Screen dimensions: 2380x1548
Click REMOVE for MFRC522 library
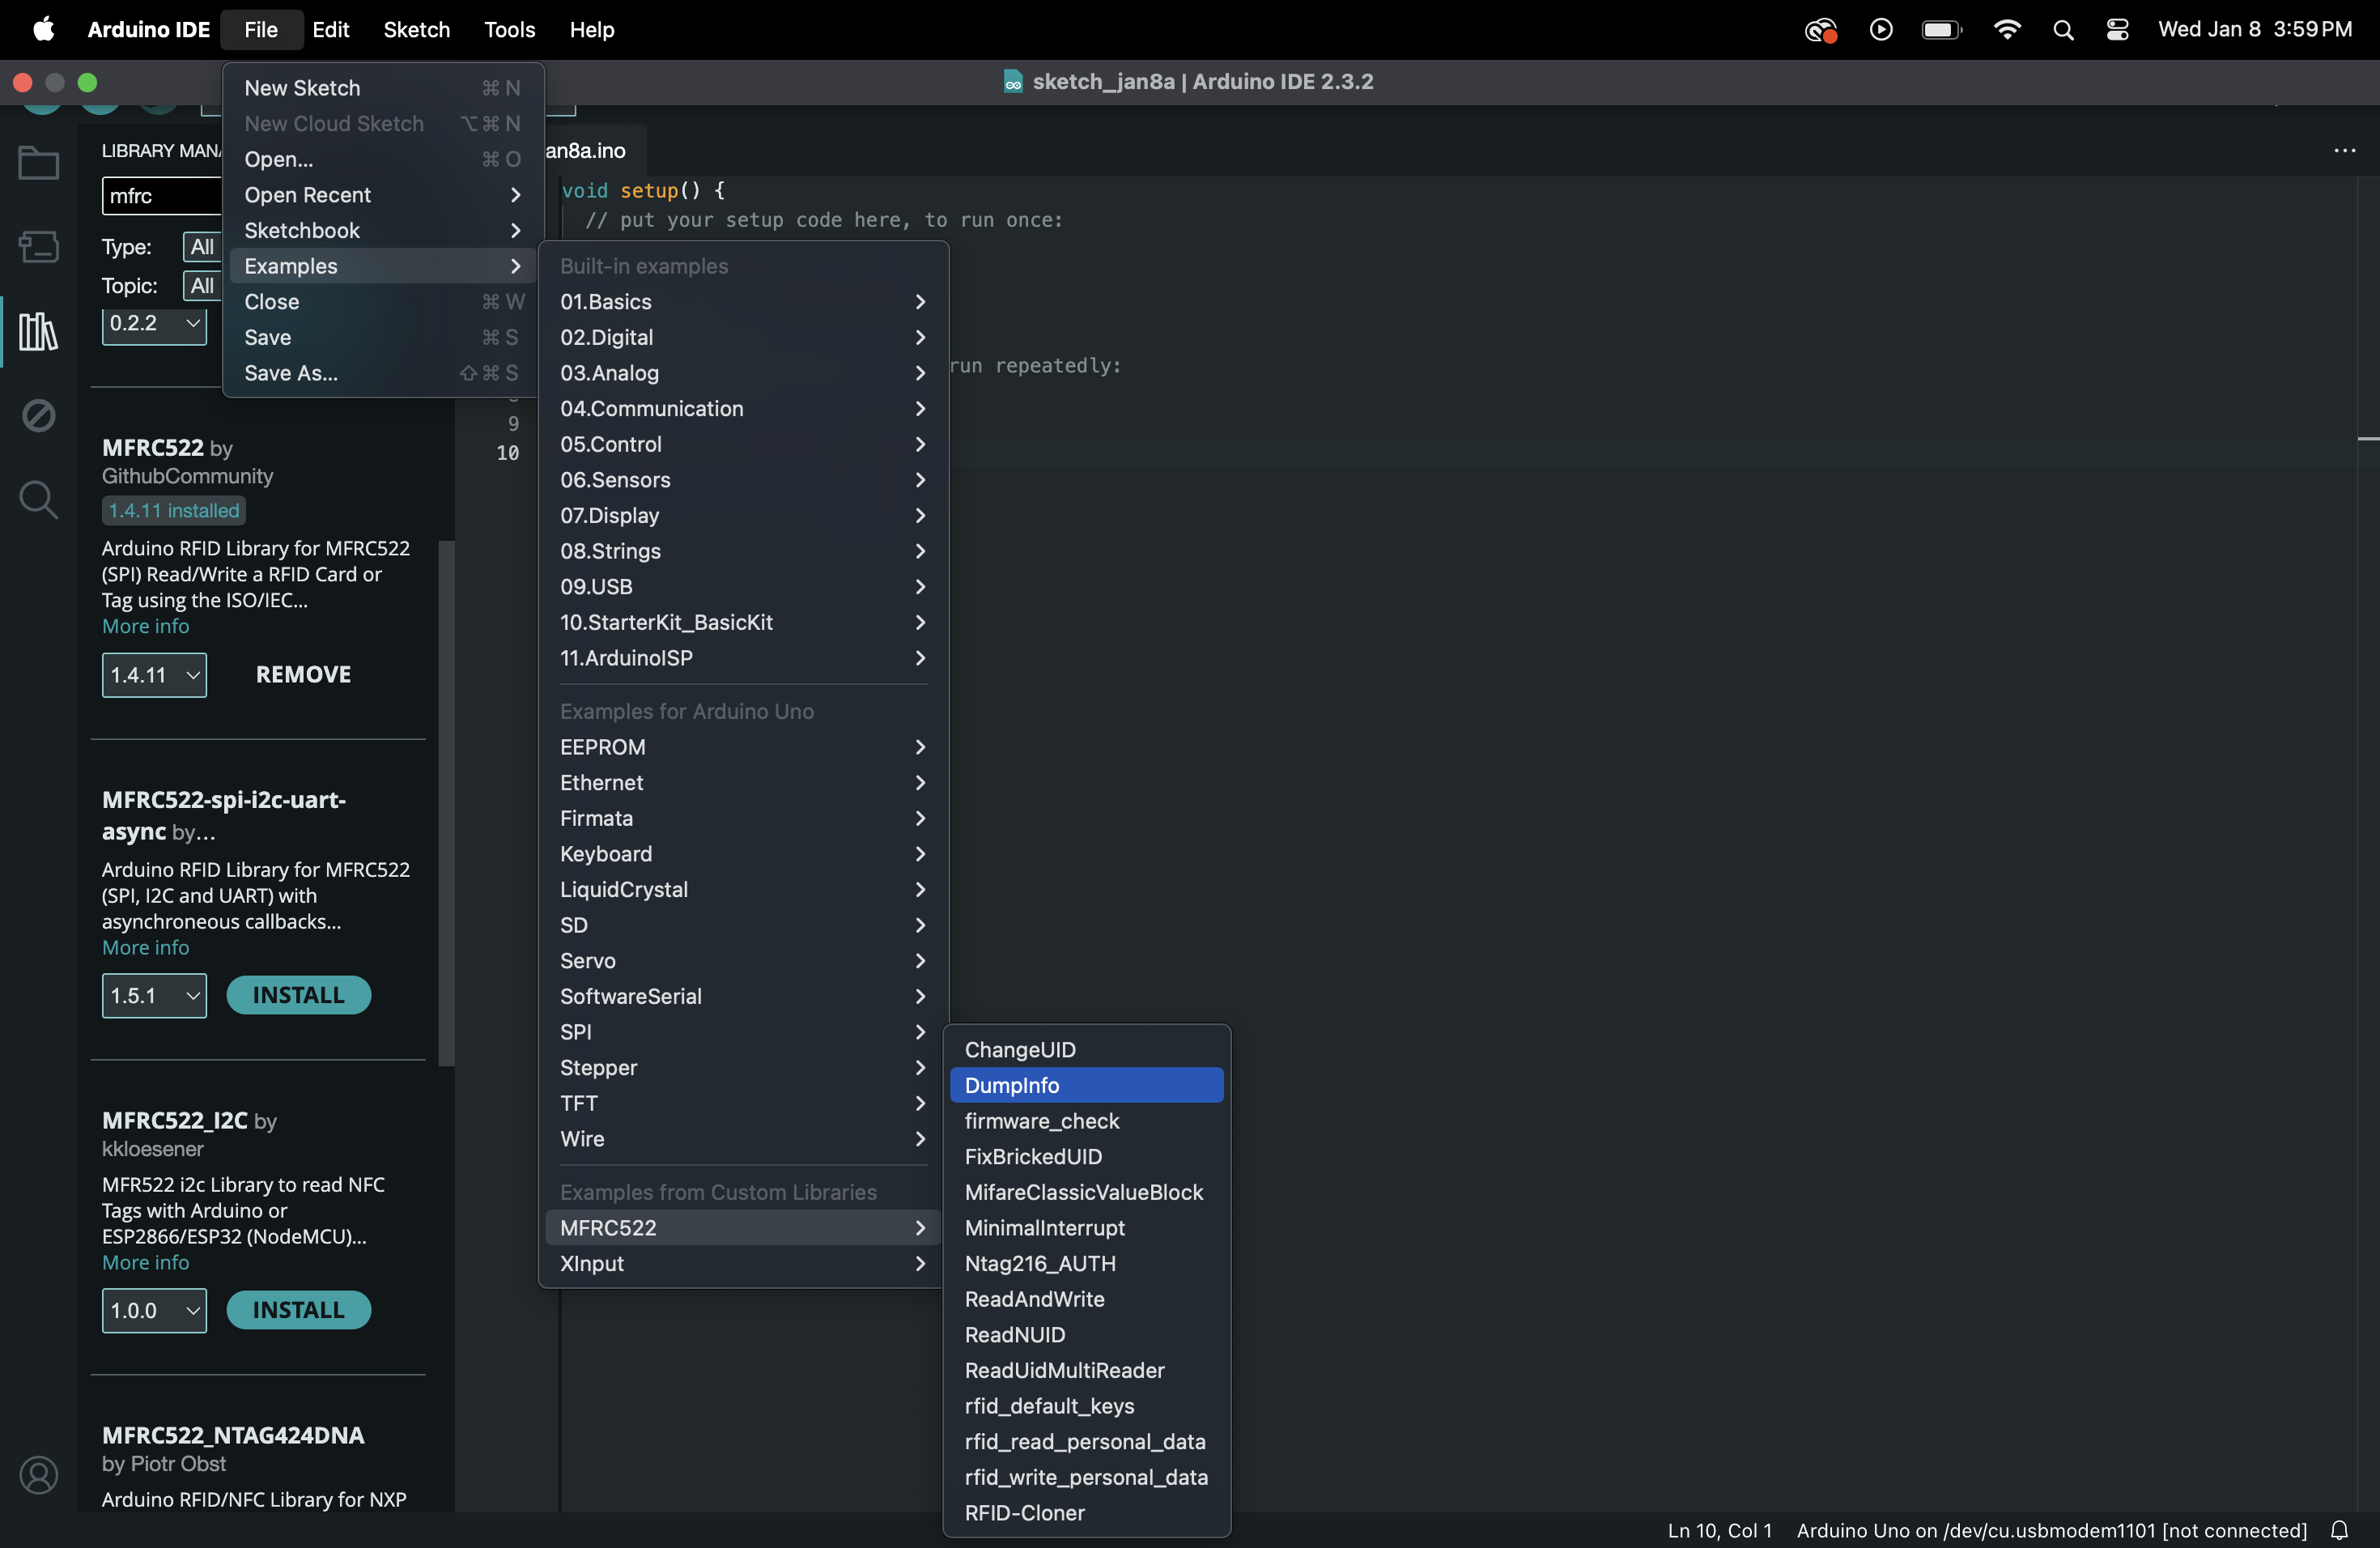[303, 675]
